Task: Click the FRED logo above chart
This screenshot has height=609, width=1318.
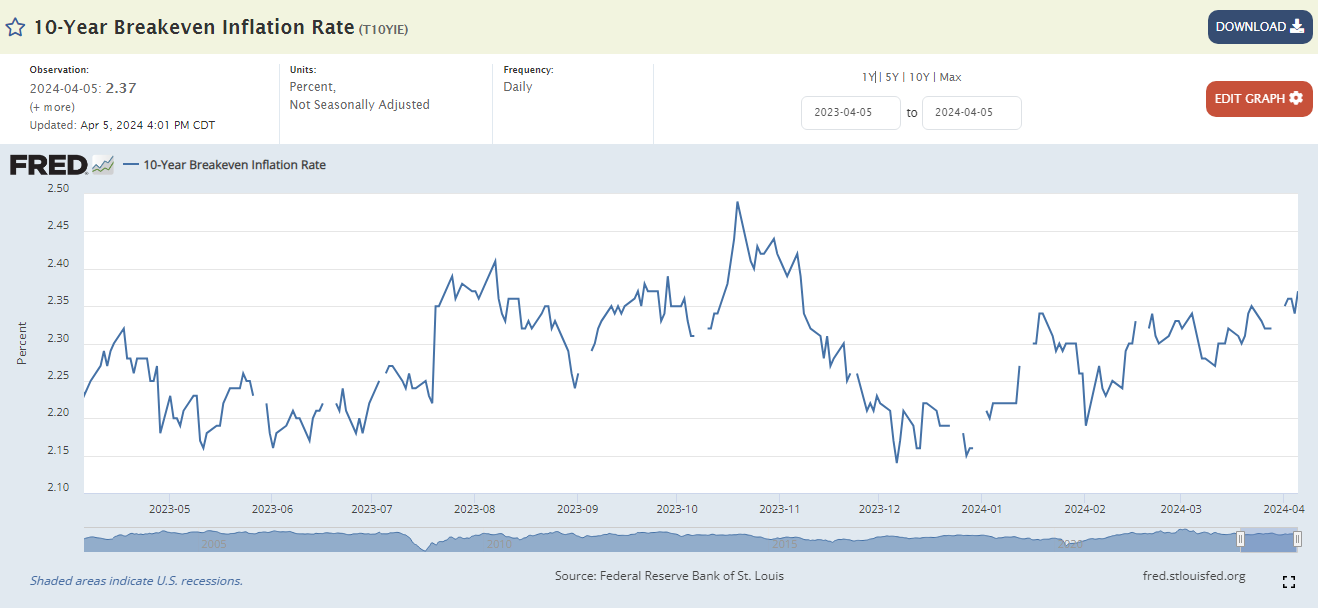Action: click(49, 165)
